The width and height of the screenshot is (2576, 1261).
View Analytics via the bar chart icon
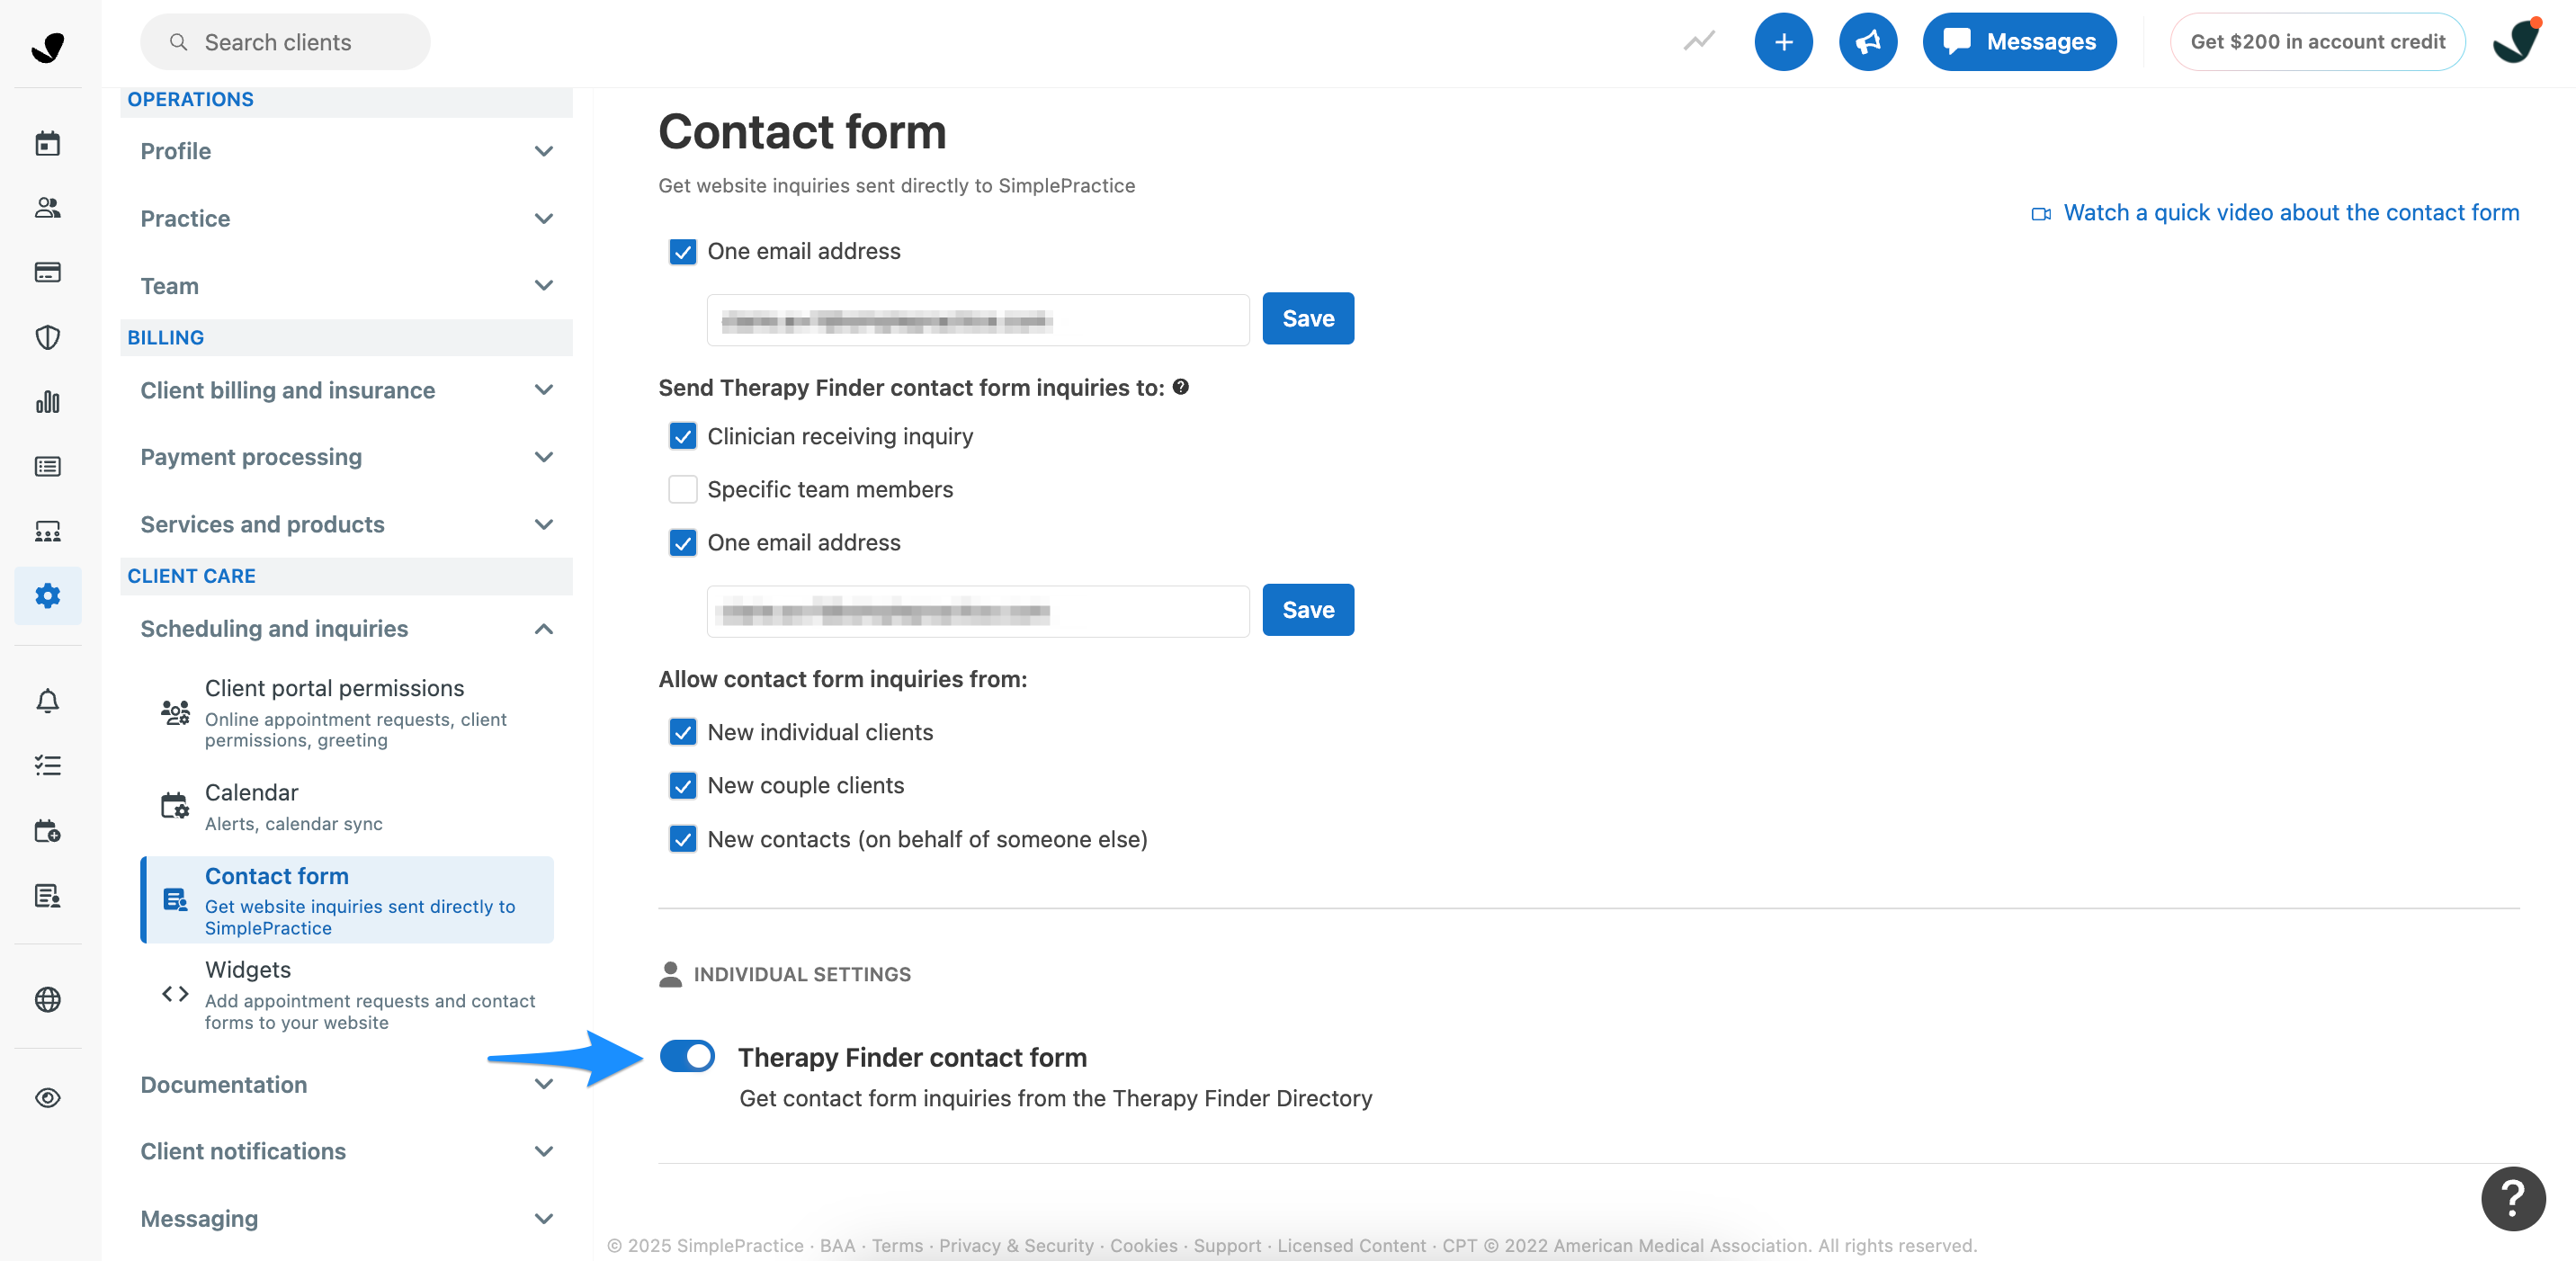tap(47, 401)
